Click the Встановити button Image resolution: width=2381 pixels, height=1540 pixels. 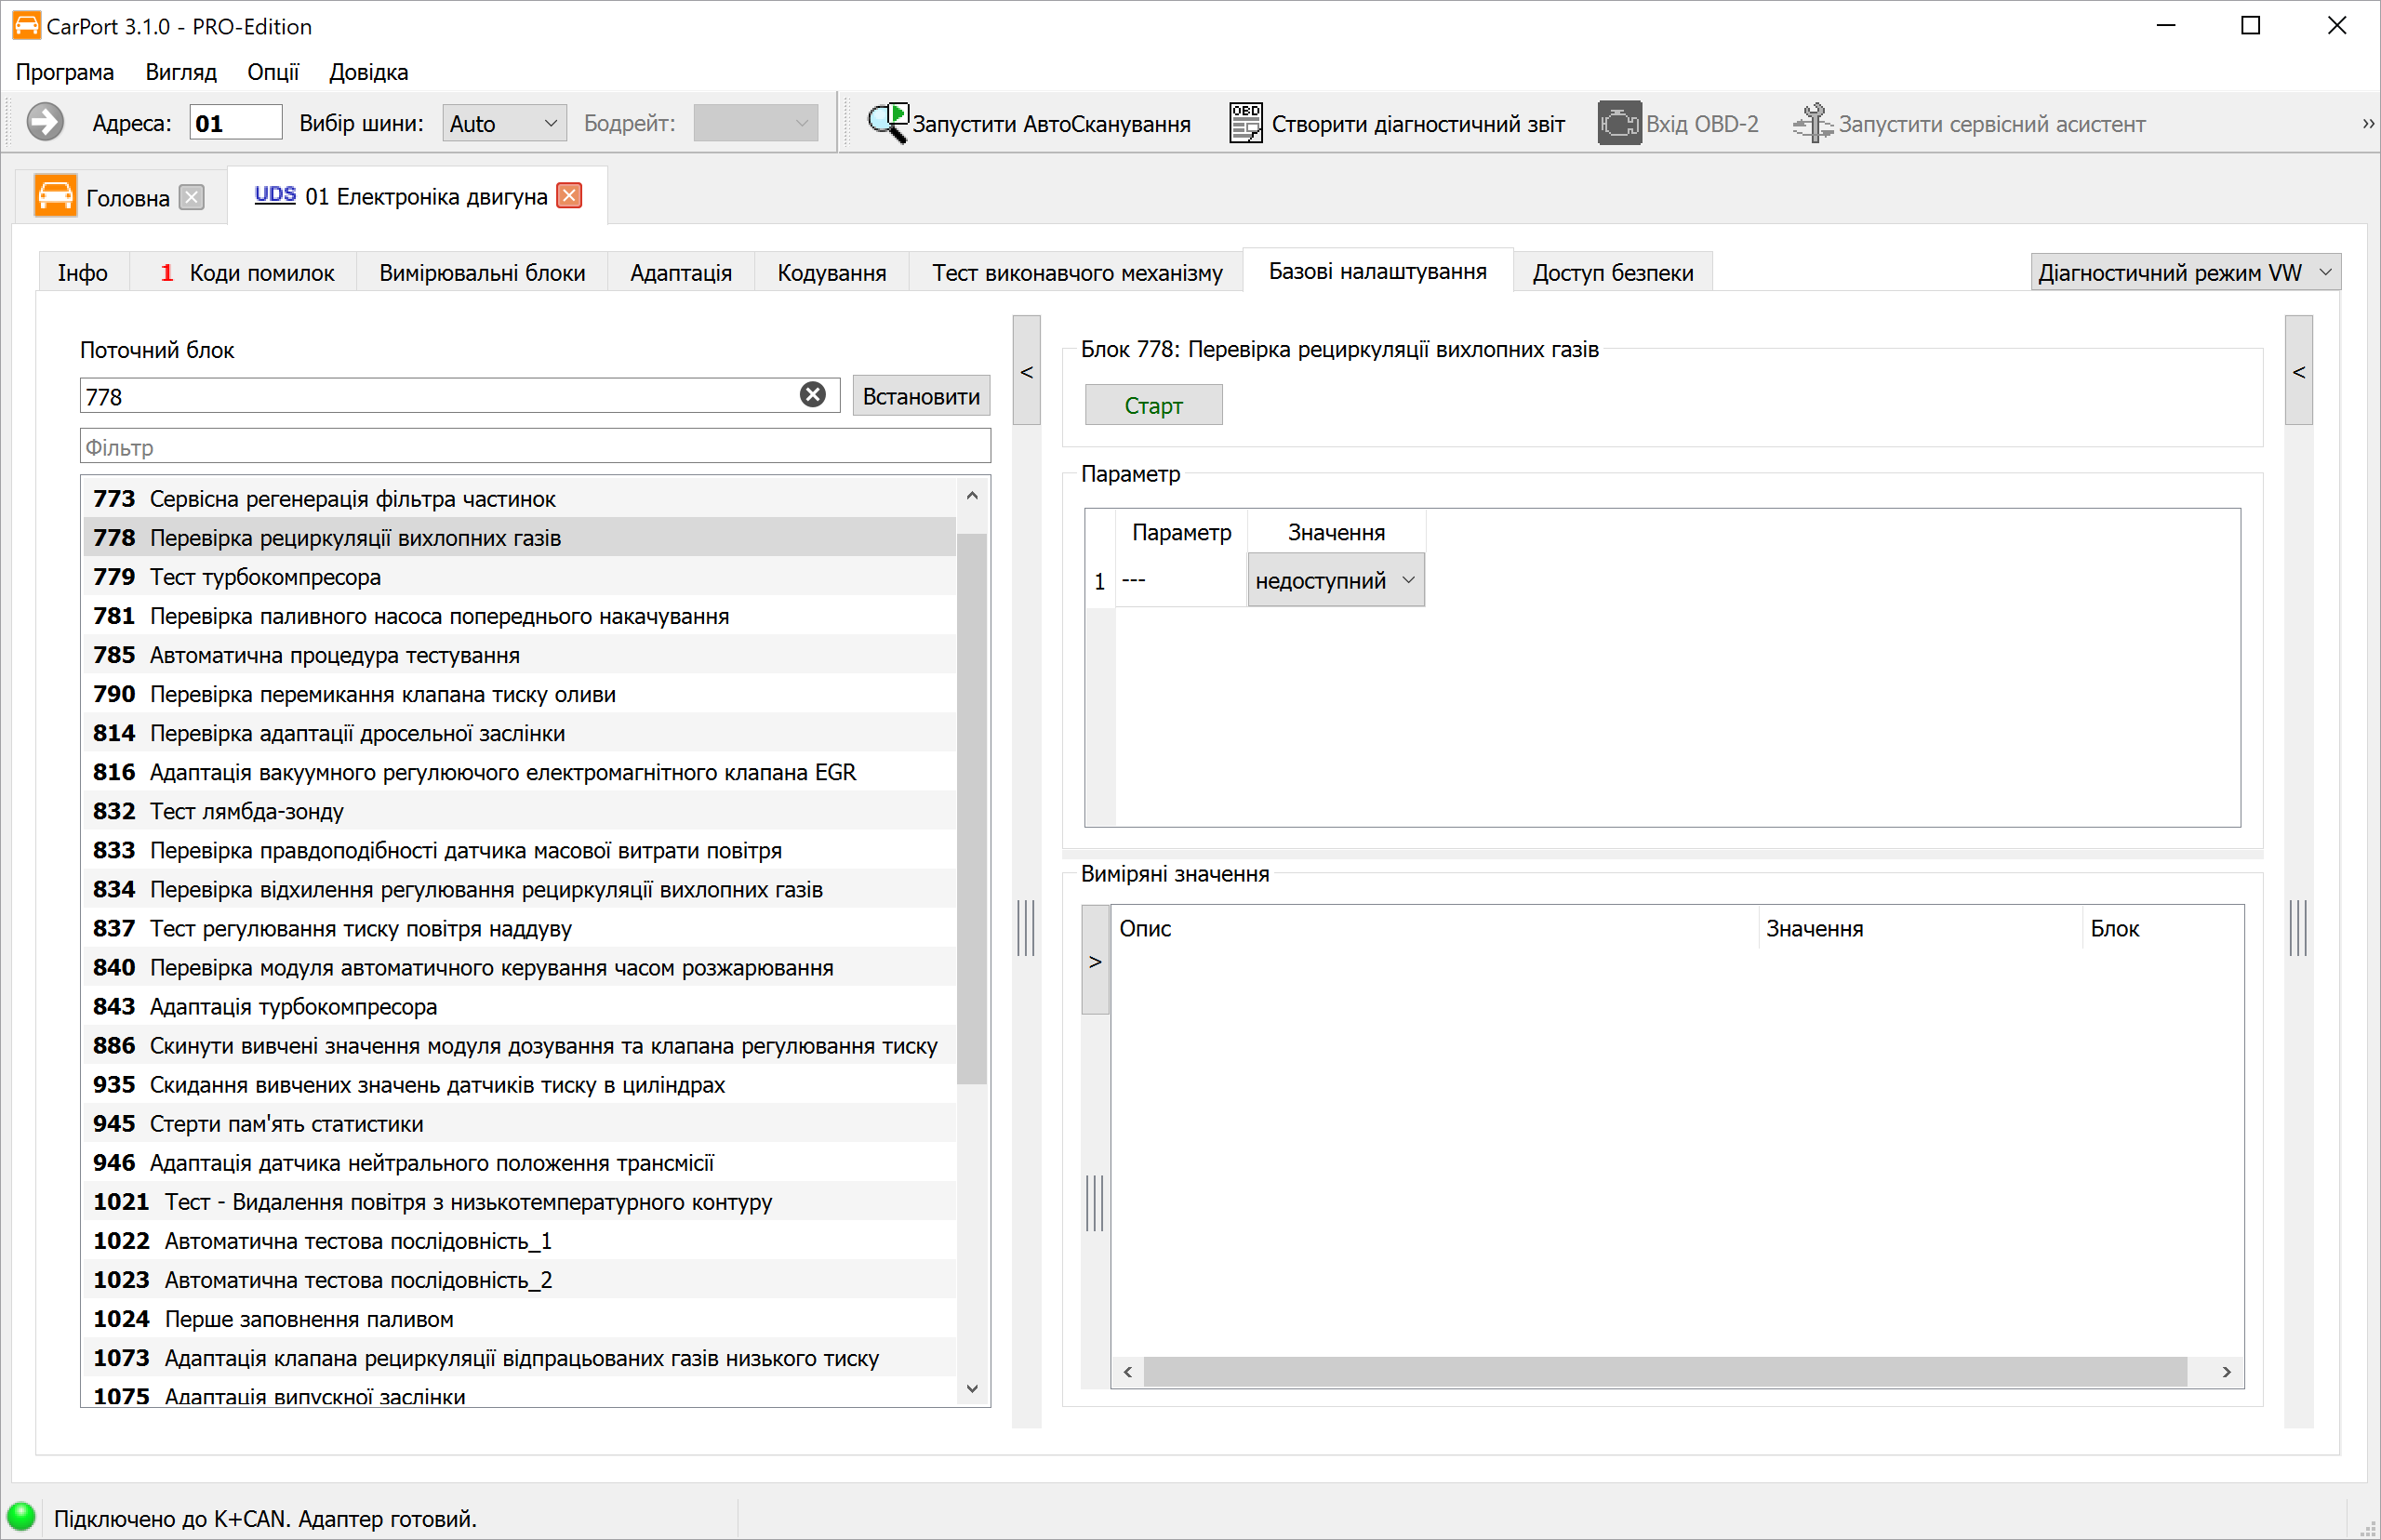tap(921, 396)
